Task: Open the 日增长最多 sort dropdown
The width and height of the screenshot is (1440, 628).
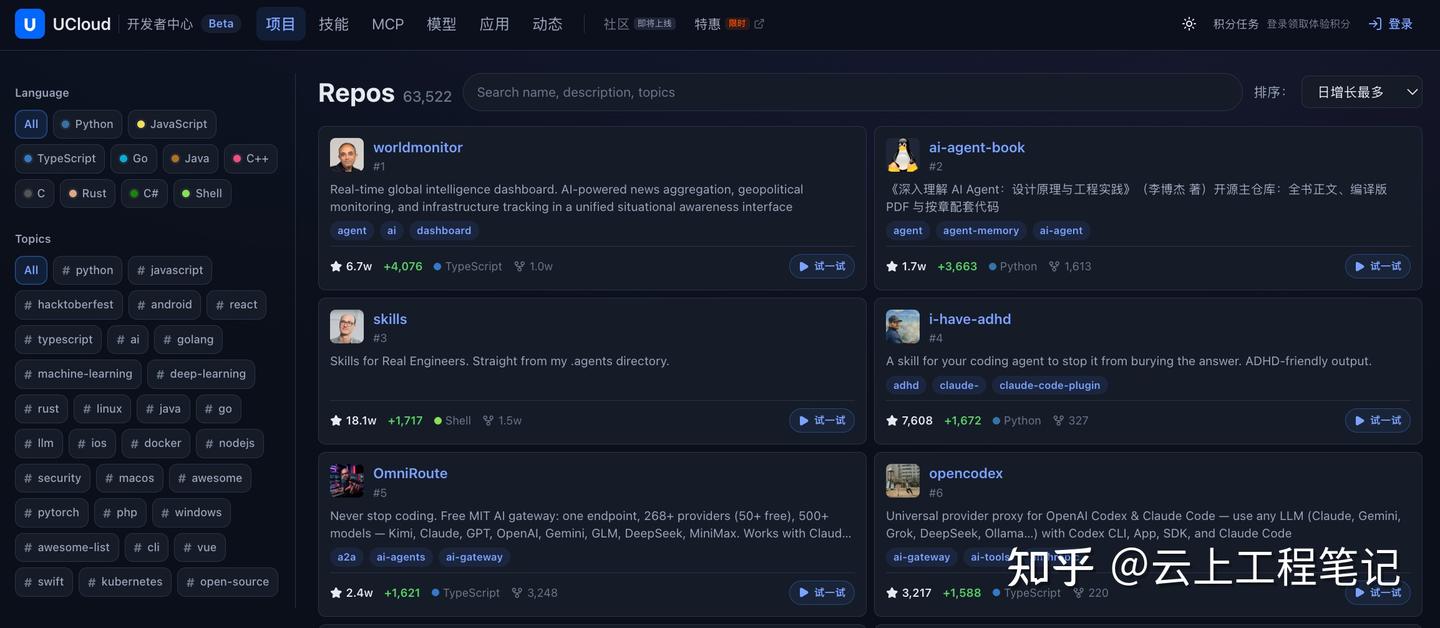Action: click(1362, 92)
